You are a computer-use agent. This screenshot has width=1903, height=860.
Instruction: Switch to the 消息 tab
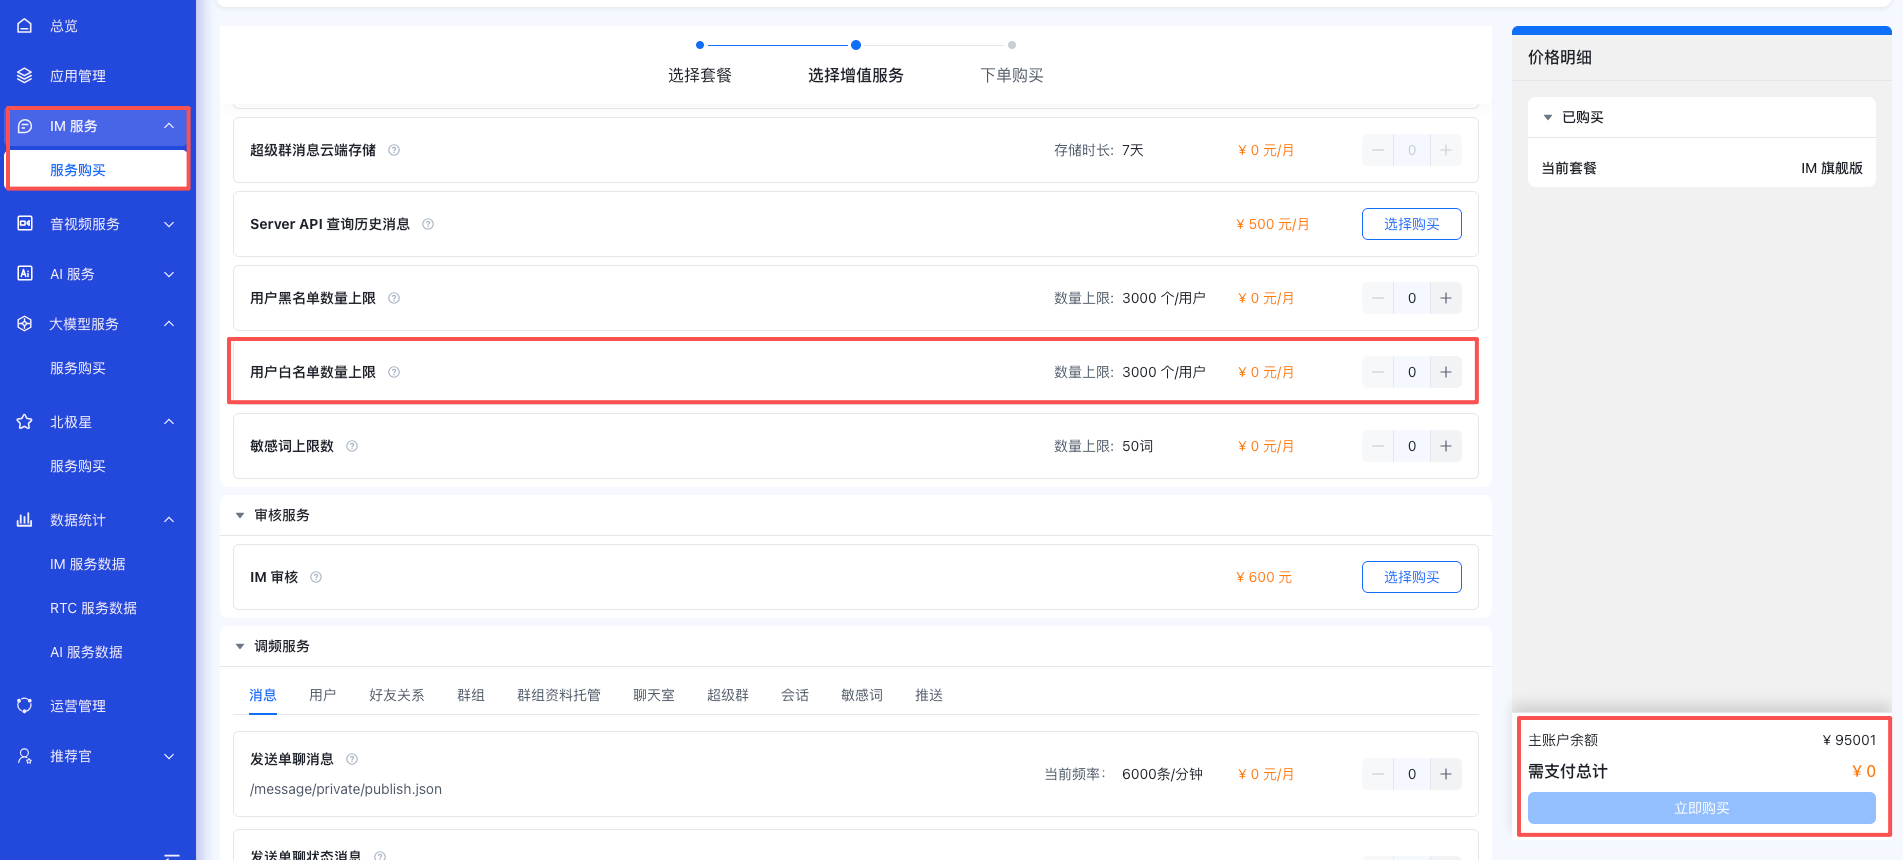point(263,695)
